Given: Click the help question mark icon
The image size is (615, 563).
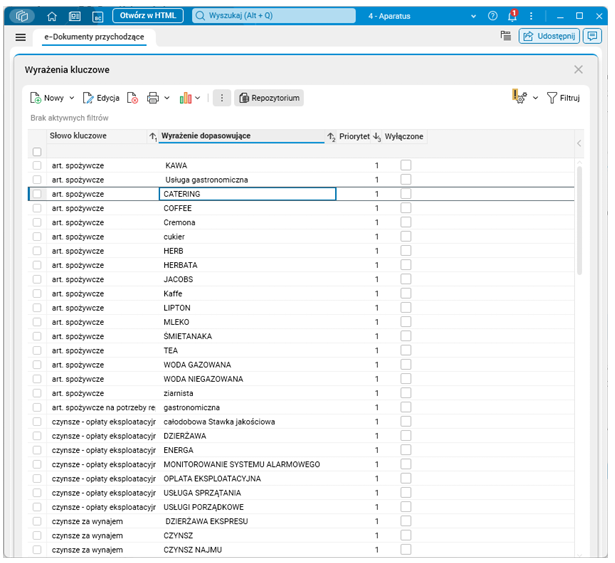Looking at the screenshot, I should 493,16.
